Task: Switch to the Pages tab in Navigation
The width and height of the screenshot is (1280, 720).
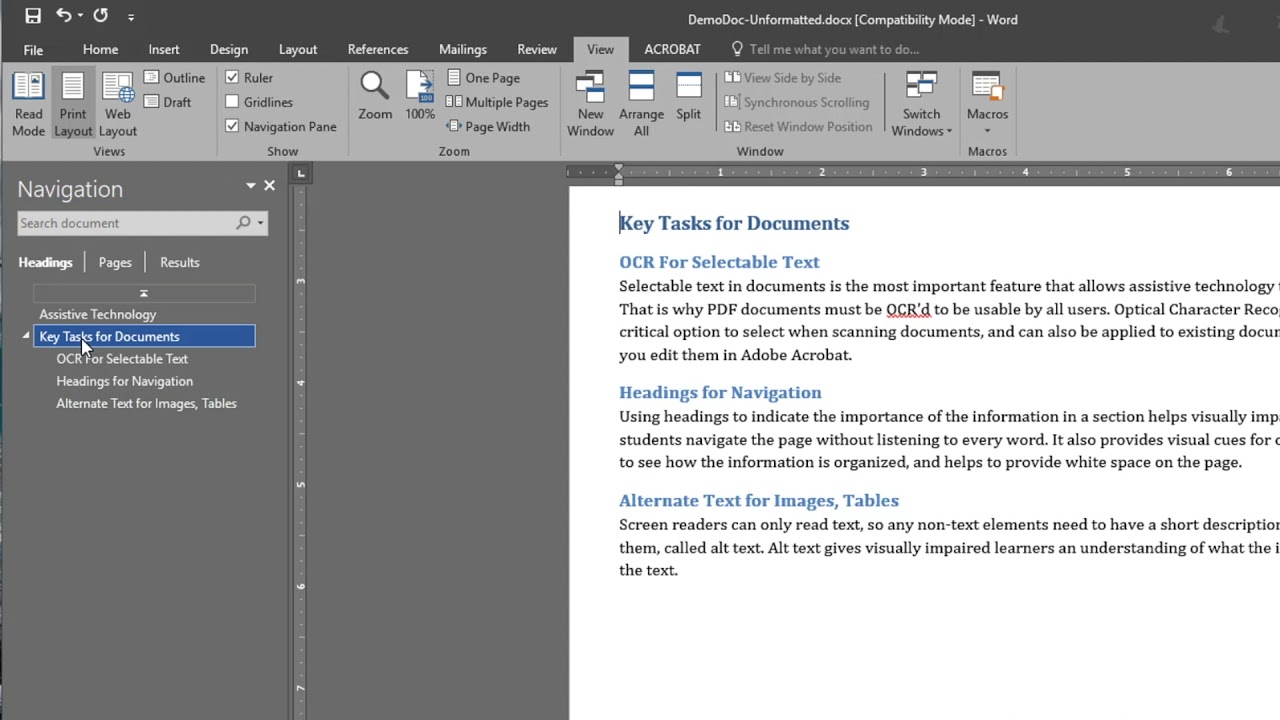Action: 115,262
